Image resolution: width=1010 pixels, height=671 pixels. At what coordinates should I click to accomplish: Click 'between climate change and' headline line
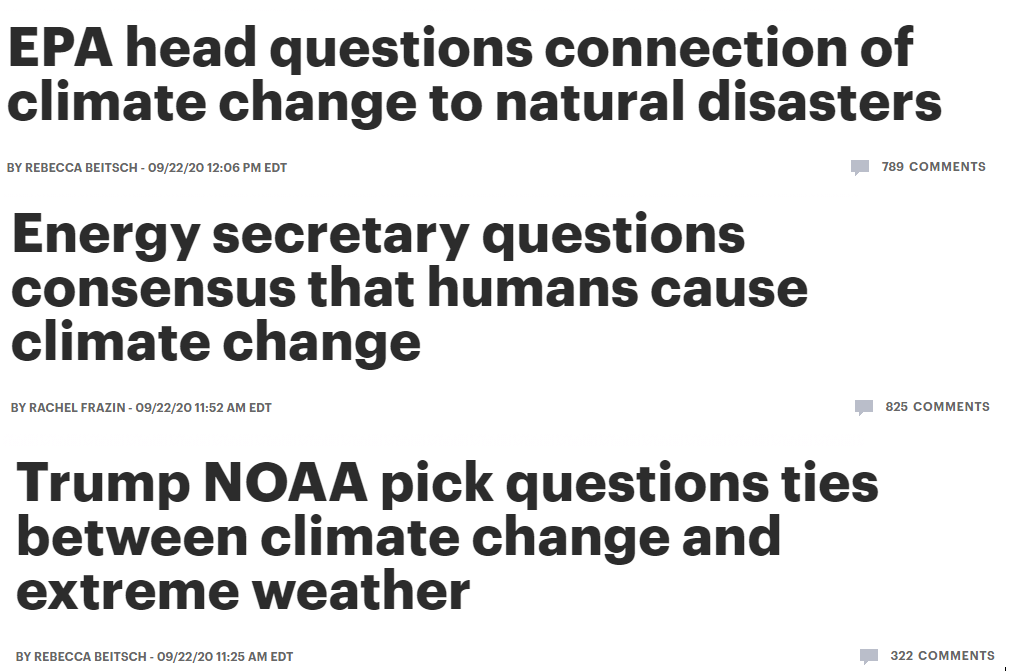399,536
